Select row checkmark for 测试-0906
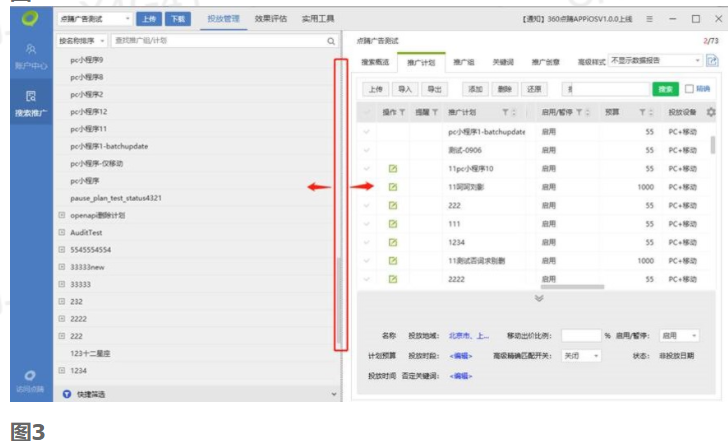This screenshot has height=441, width=728. click(x=367, y=150)
